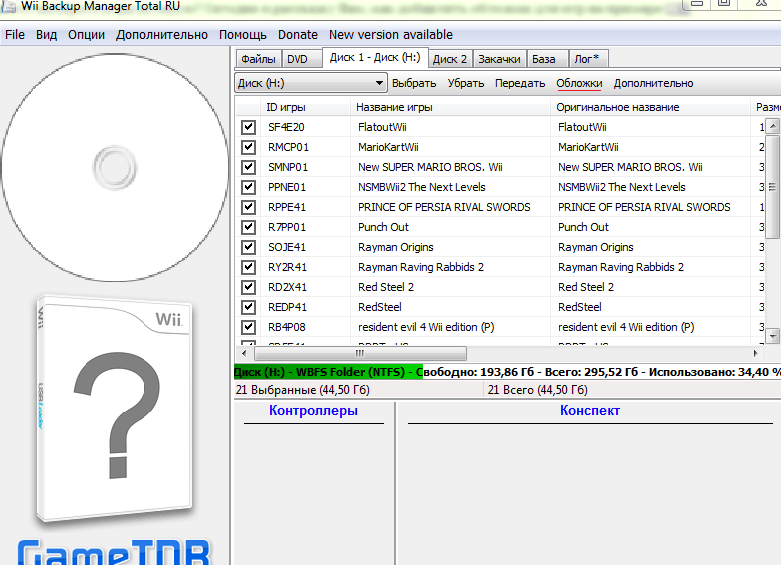Click the GameTDB logo
781x565 pixels.
pos(114,552)
